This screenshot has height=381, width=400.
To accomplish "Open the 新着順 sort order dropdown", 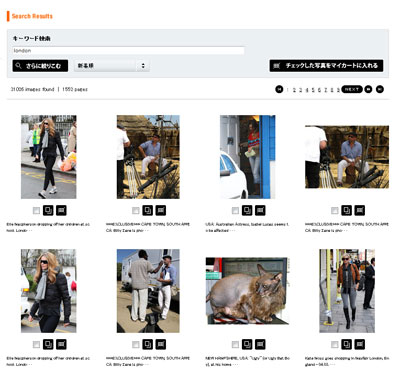I will tap(112, 66).
